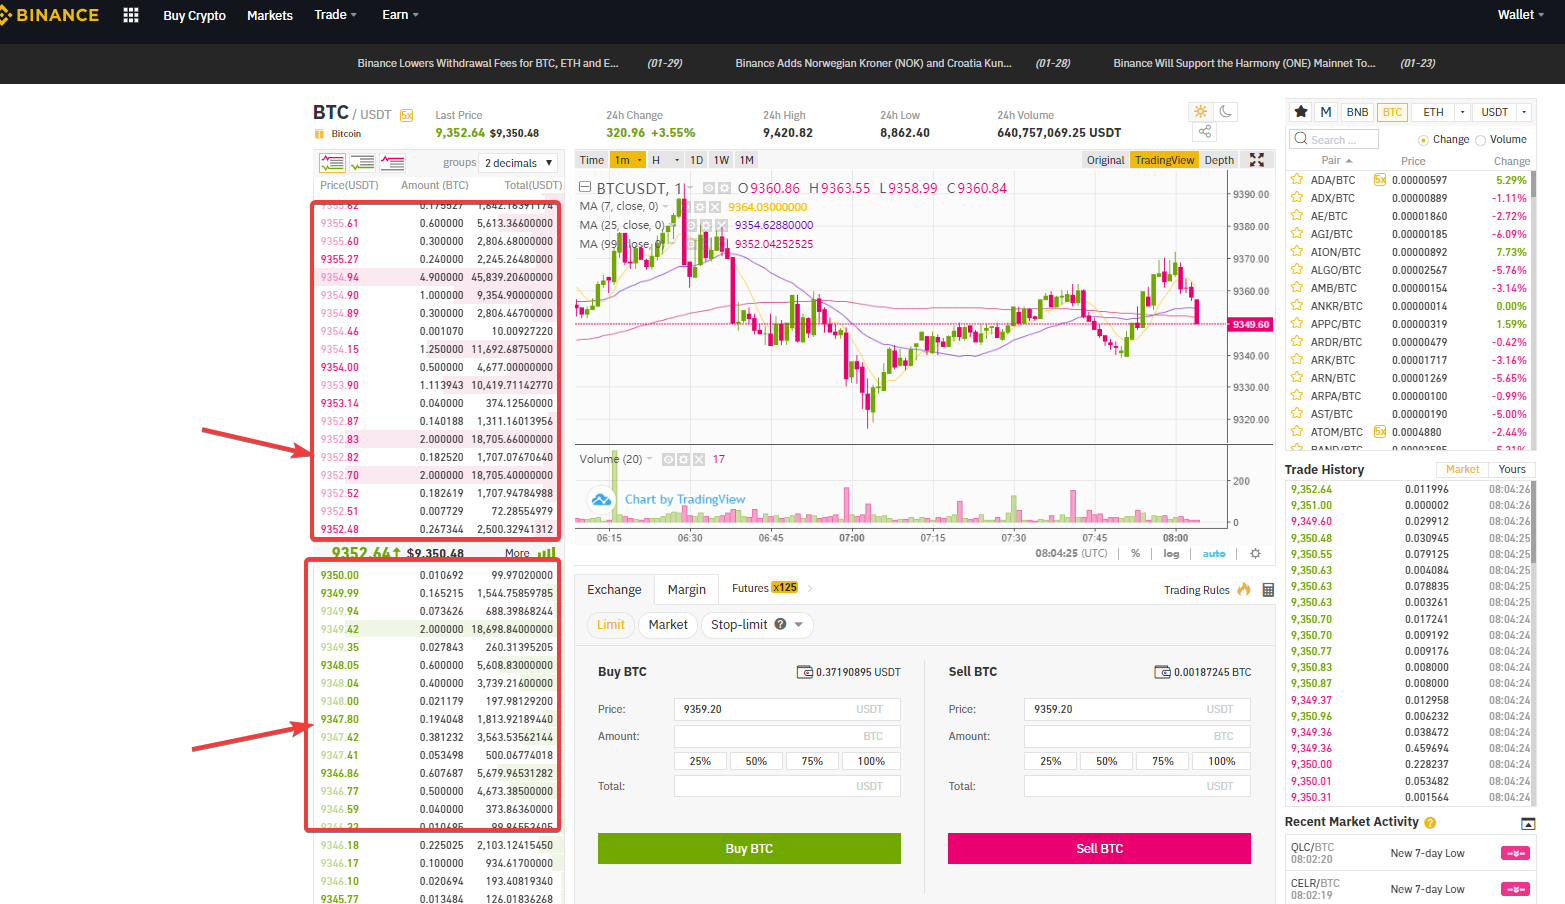Open the apps grid next to Binance logo
This screenshot has height=904, width=1565.
(x=130, y=14)
